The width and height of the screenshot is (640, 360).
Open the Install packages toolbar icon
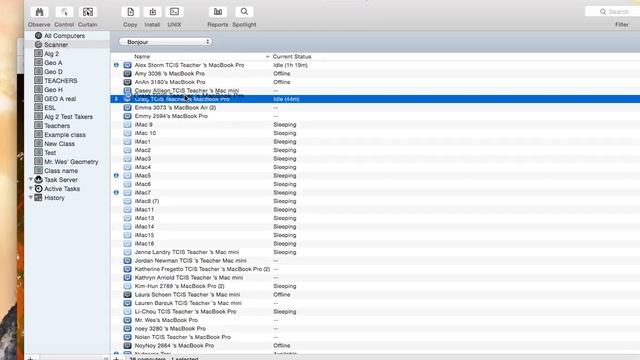[152, 12]
